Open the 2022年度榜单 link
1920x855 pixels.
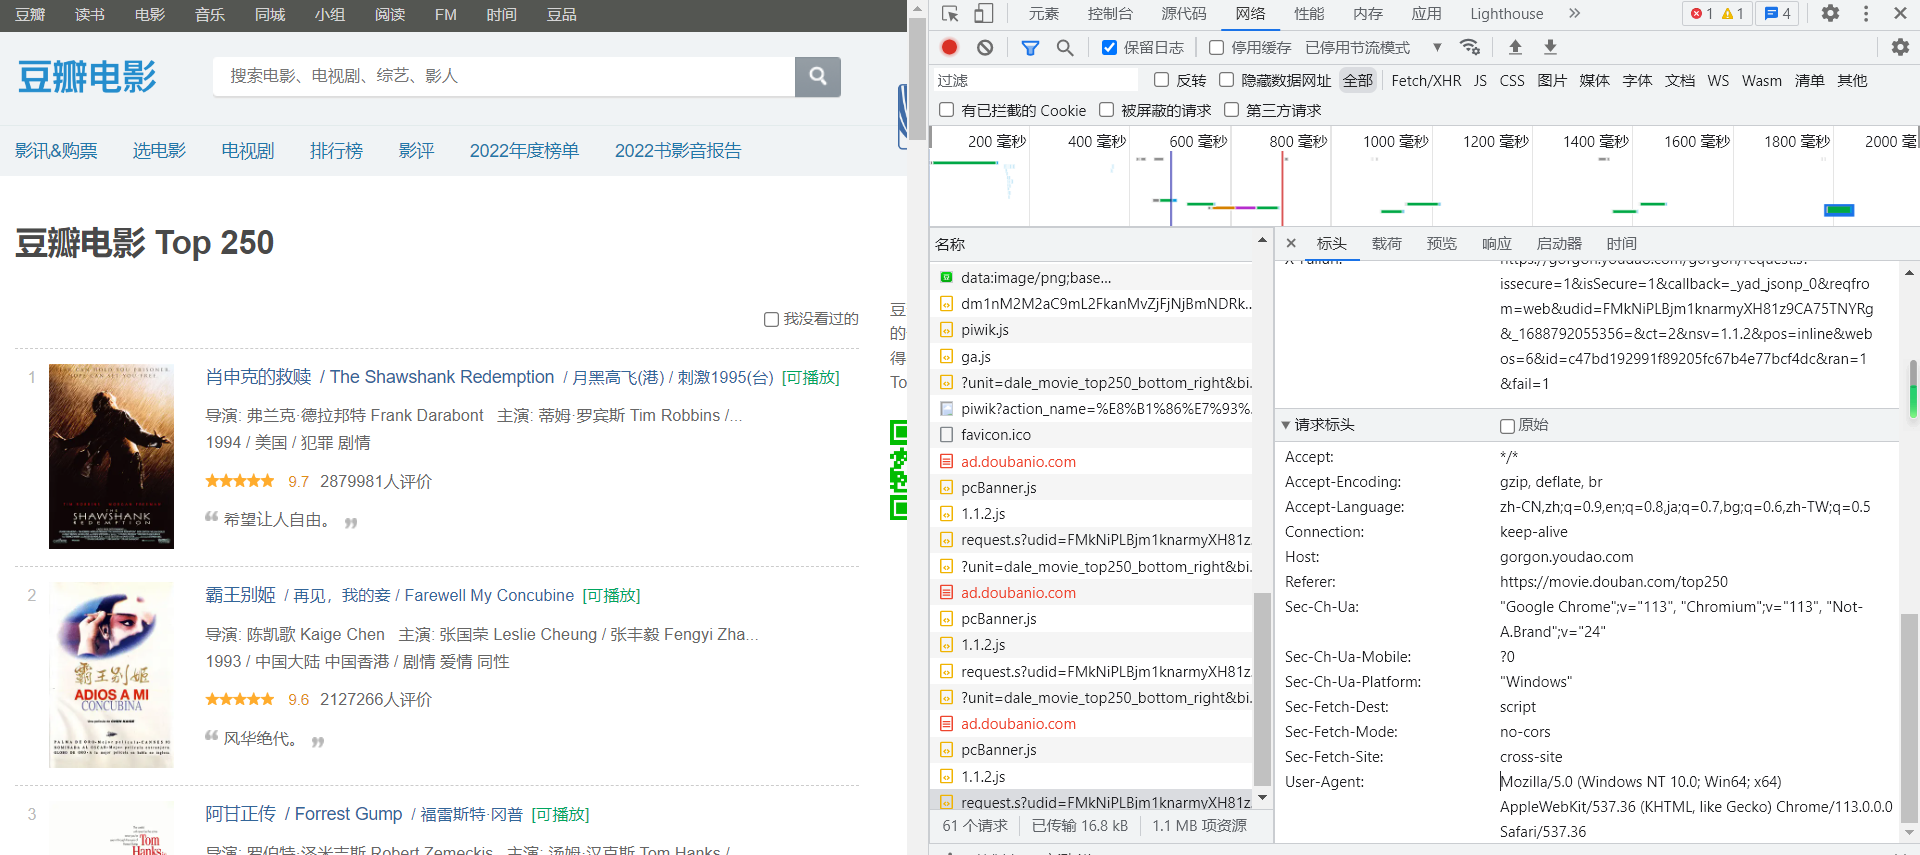click(x=524, y=151)
